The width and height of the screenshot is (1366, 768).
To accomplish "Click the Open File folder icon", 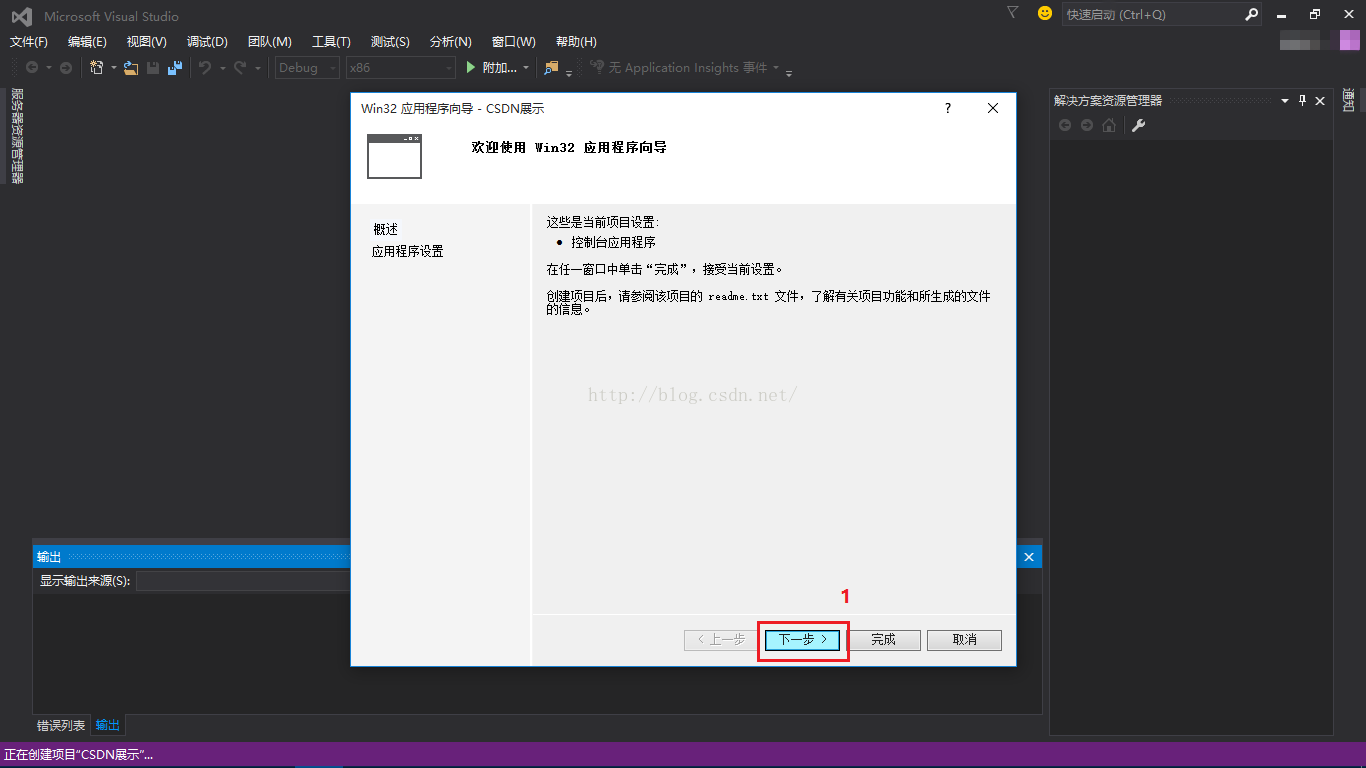I will coord(130,68).
